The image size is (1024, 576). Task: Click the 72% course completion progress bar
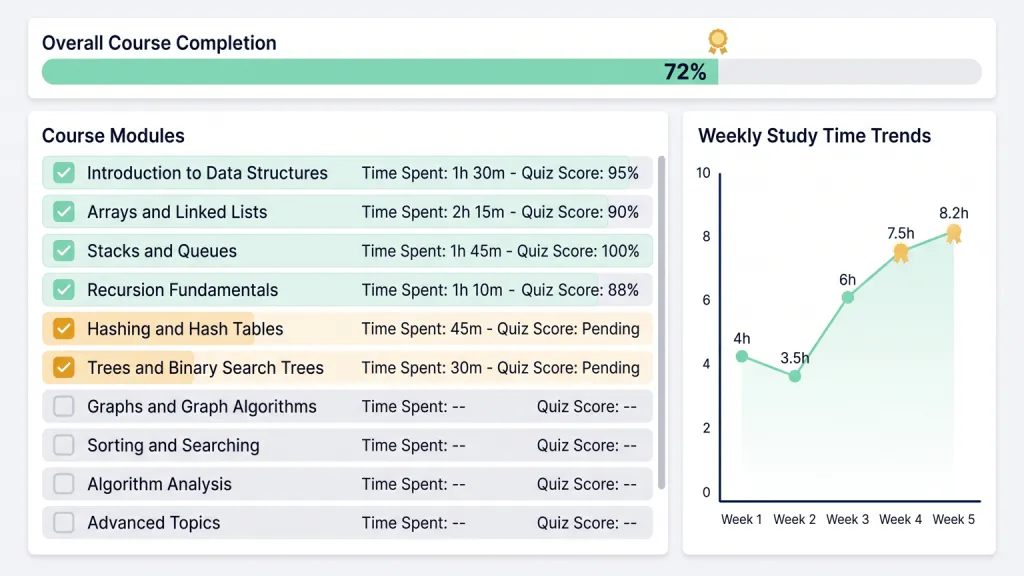(512, 72)
